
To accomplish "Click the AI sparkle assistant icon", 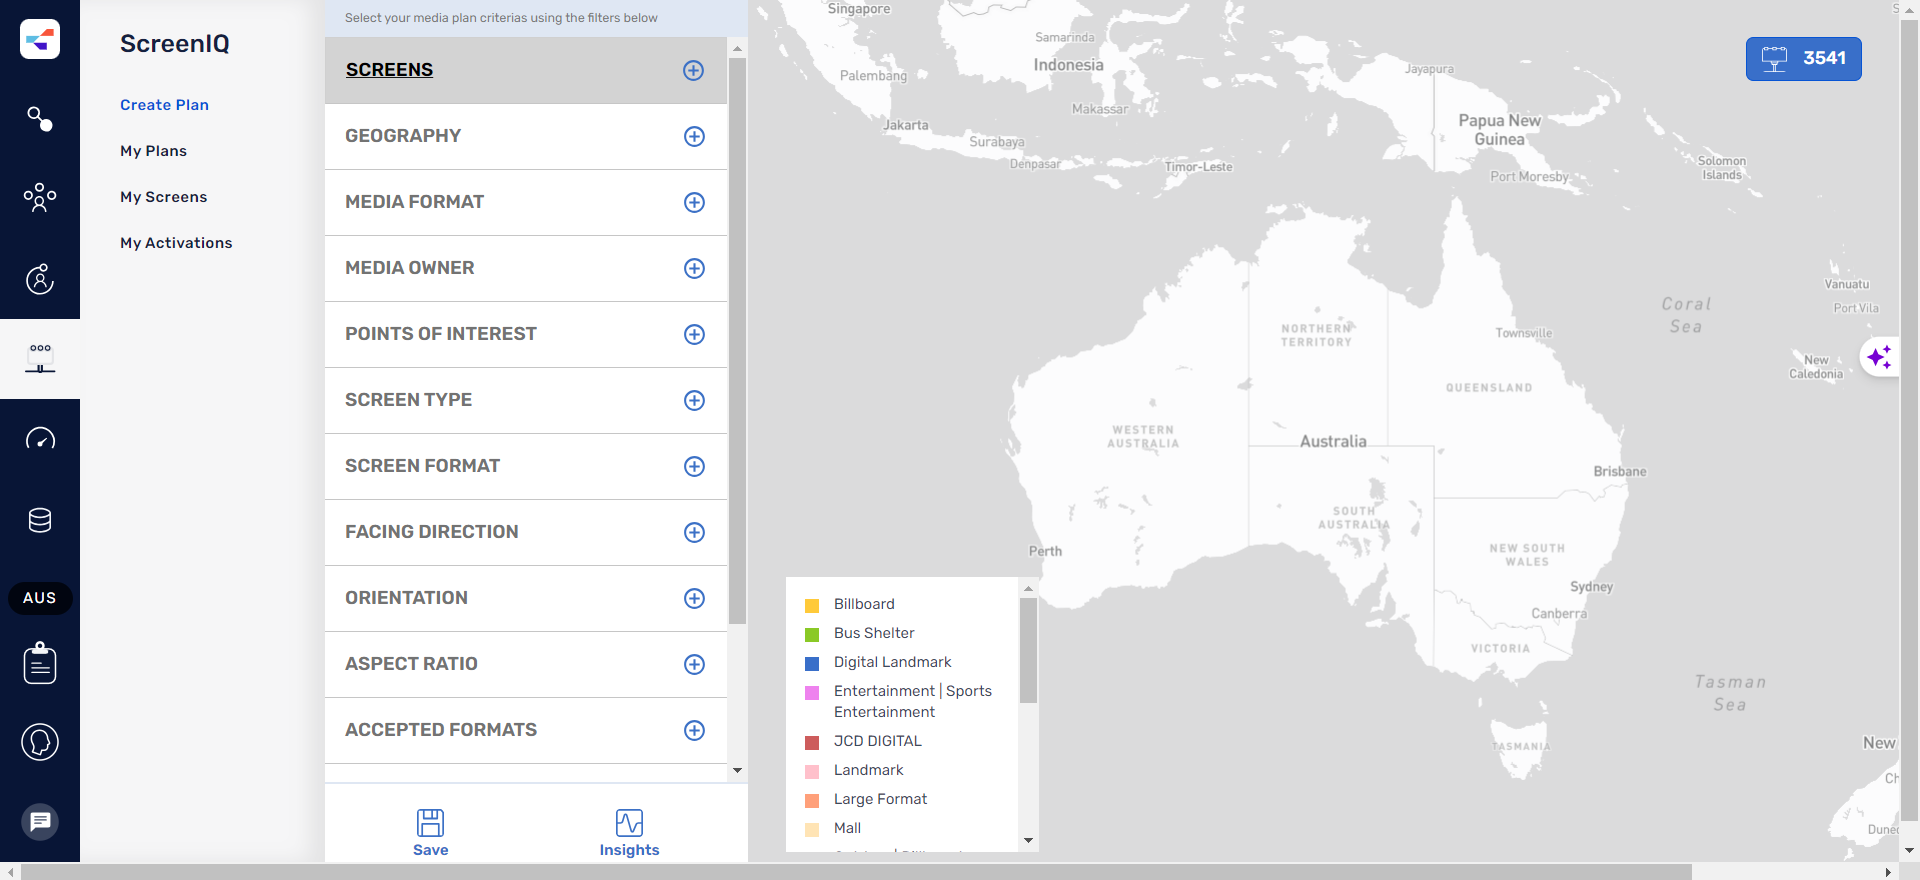I will pos(1879,357).
